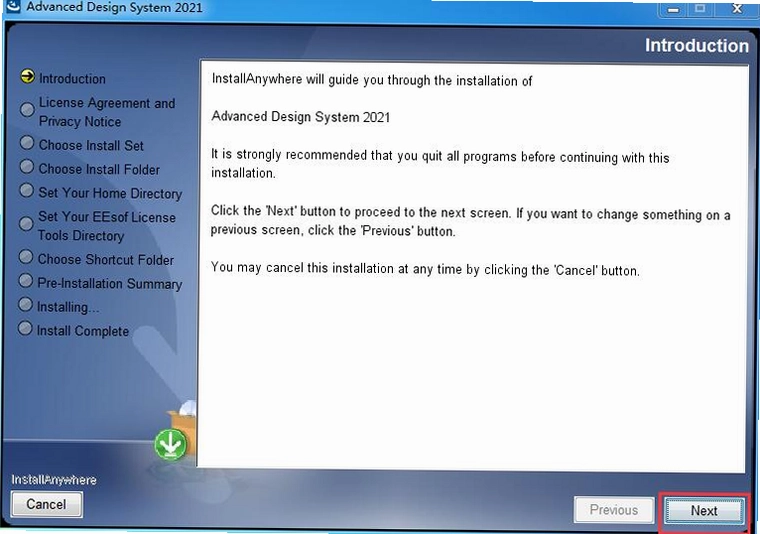
Task: Click the Choose Install Folder step bullet
Action: click(x=27, y=167)
